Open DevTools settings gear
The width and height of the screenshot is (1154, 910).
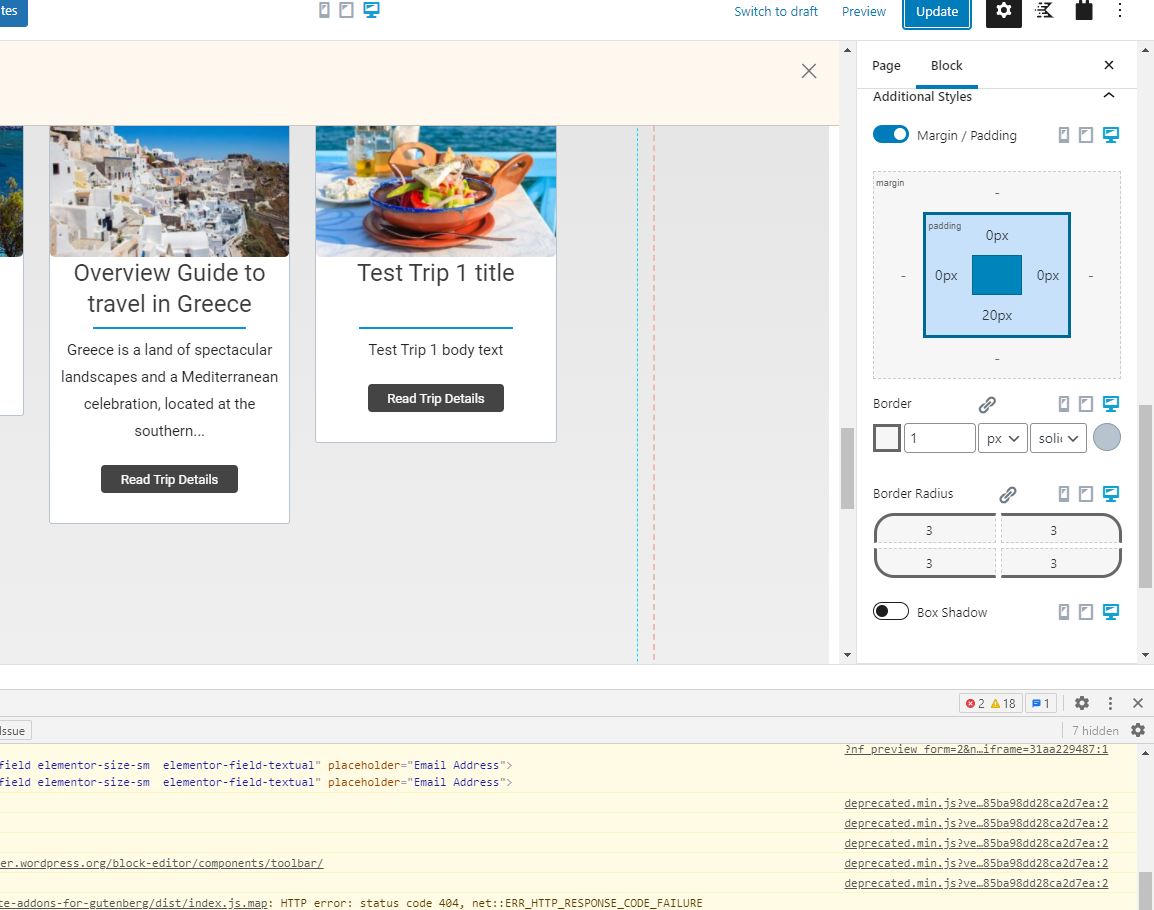1081,703
